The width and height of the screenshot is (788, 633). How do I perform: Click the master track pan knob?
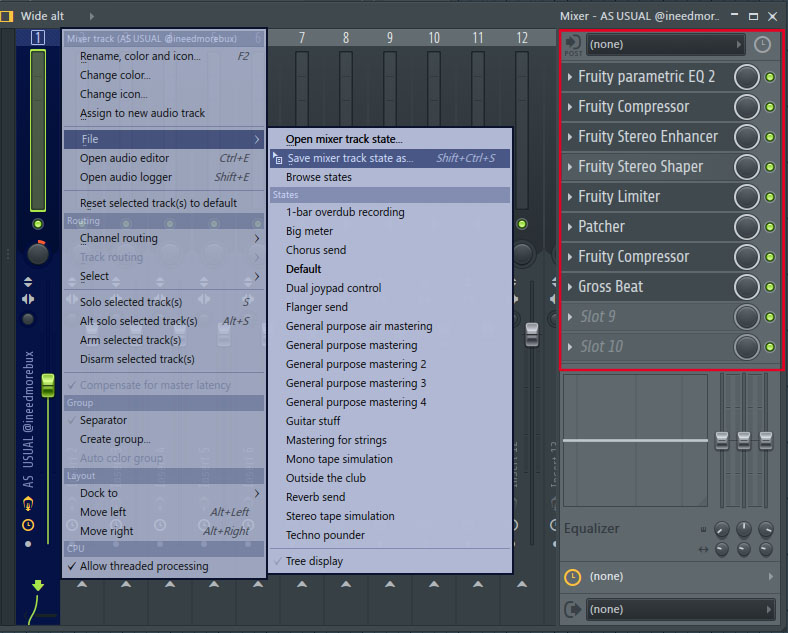[x=38, y=253]
